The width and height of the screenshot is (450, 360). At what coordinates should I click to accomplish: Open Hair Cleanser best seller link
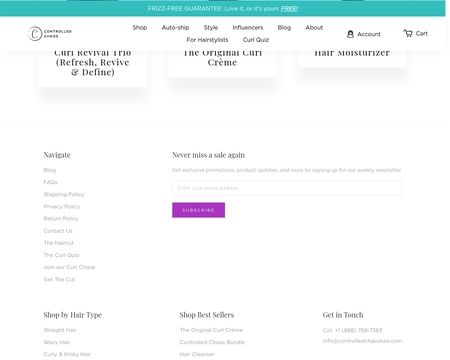pyautogui.click(x=197, y=354)
